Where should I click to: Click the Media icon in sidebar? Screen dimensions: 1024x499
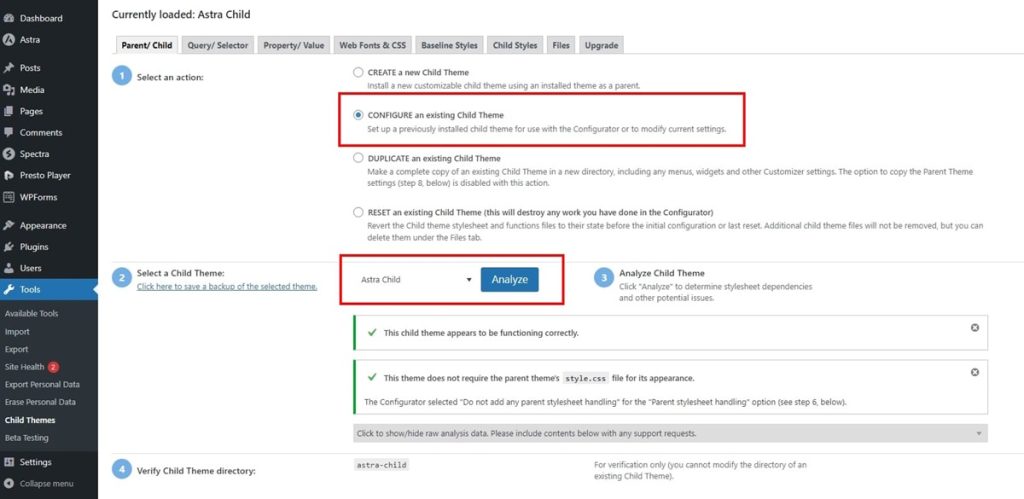(8, 90)
